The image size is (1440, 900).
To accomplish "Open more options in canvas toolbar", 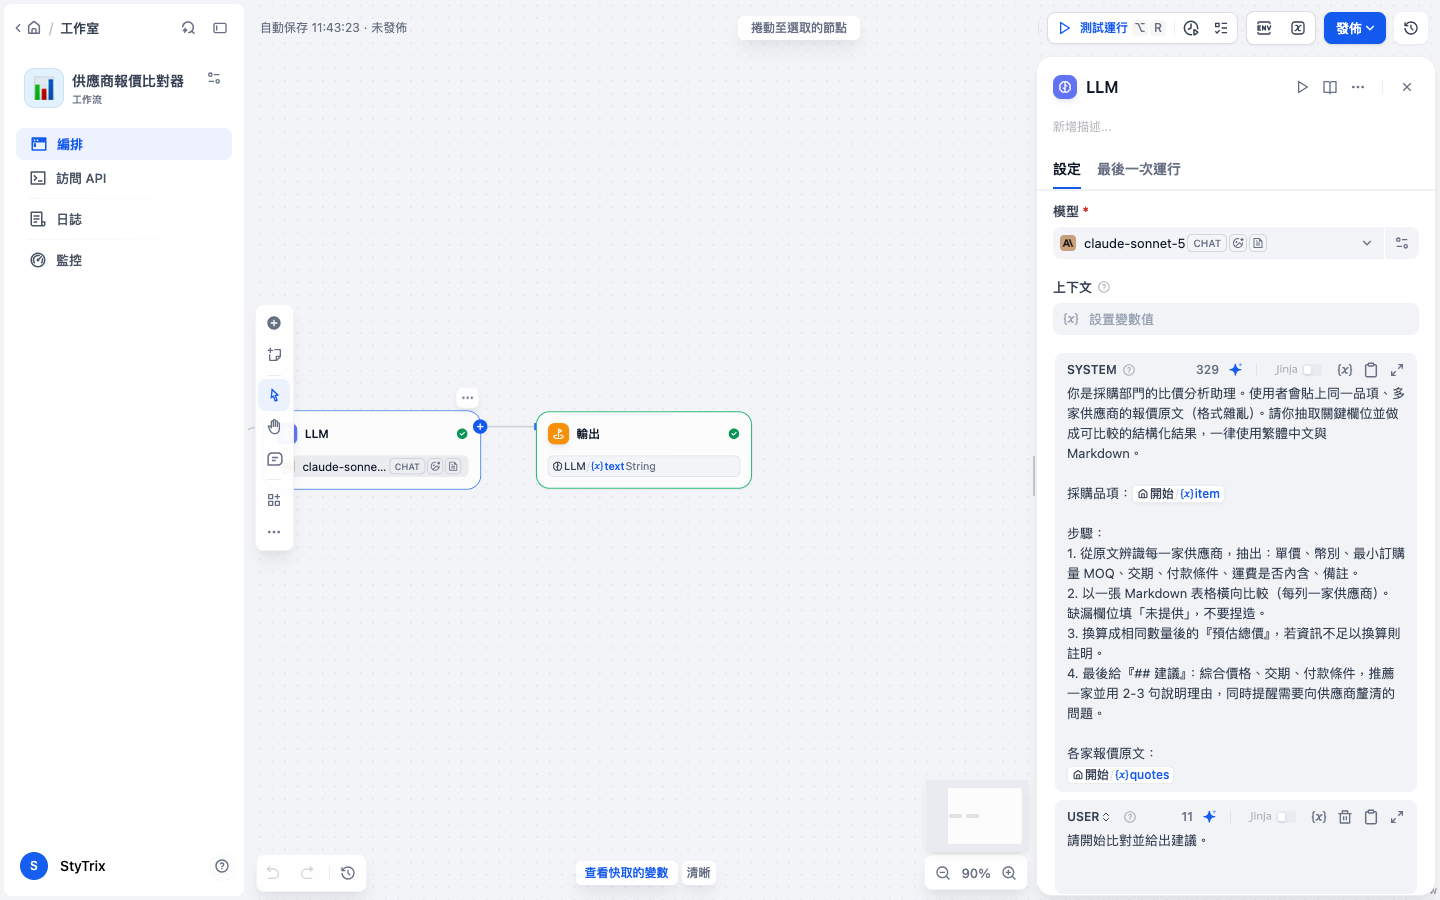I will coord(274,532).
